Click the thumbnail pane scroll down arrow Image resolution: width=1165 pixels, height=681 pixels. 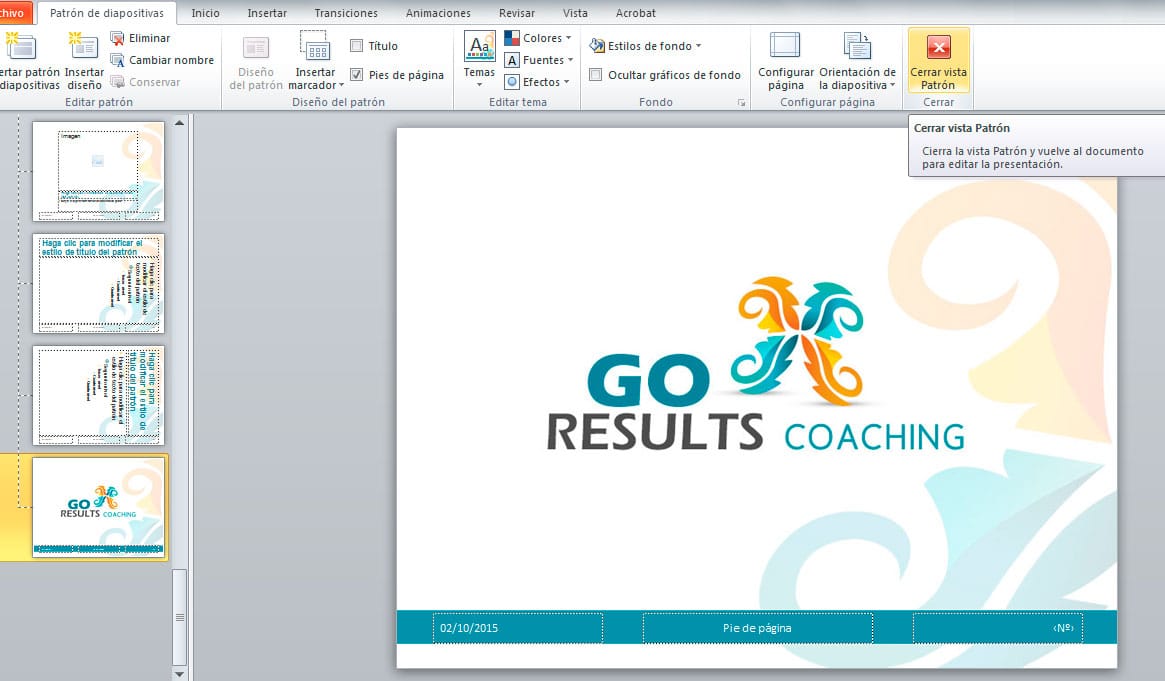(179, 674)
